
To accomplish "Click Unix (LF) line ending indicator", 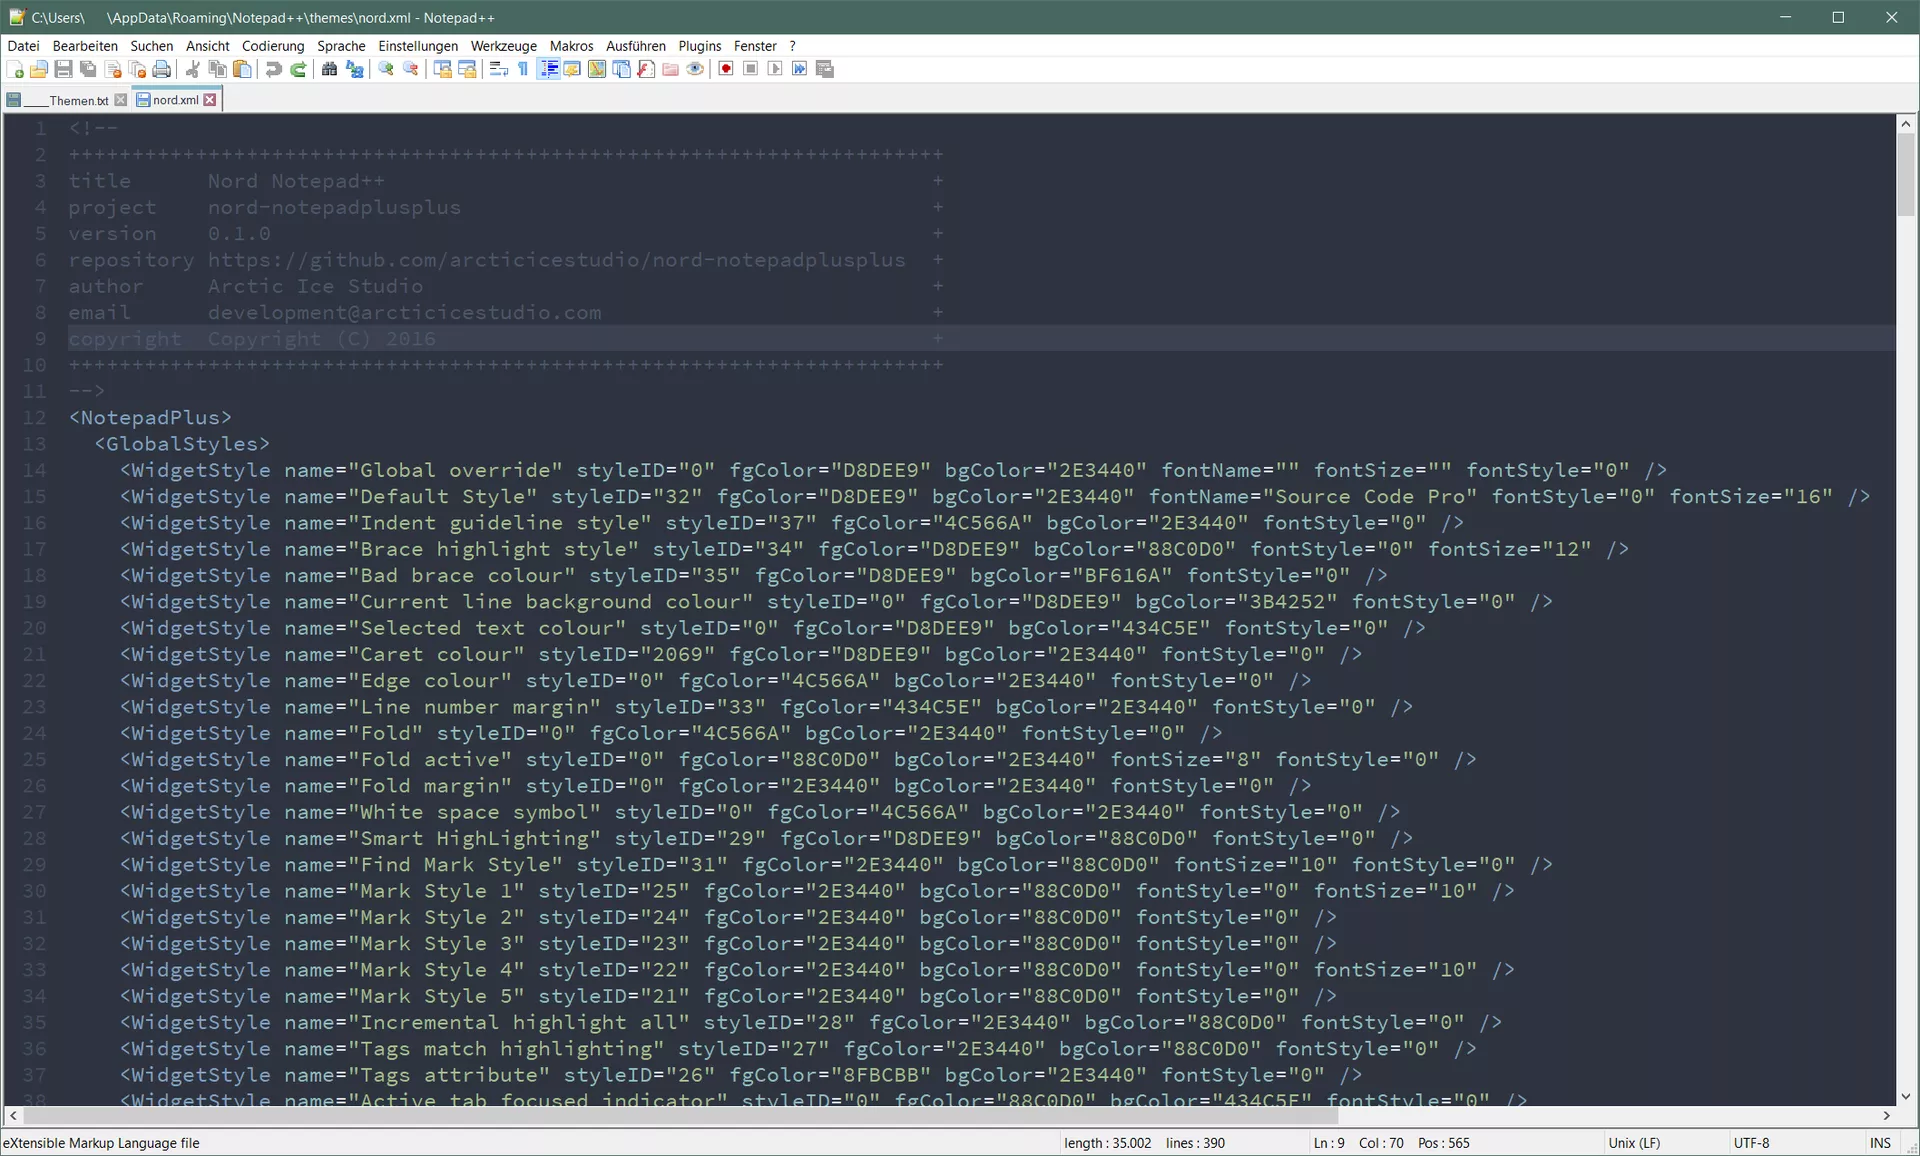I will [1634, 1143].
